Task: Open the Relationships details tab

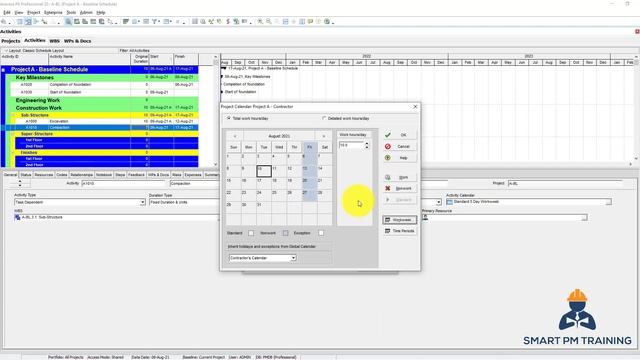Action: [x=82, y=175]
